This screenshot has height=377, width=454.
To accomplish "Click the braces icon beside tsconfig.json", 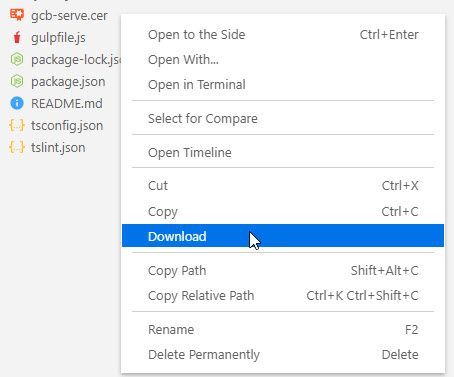I will 17,125.
